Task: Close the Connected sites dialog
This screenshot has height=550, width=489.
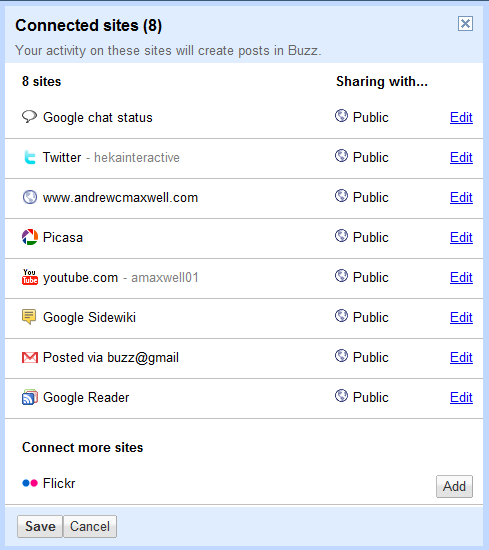Action: [465, 24]
